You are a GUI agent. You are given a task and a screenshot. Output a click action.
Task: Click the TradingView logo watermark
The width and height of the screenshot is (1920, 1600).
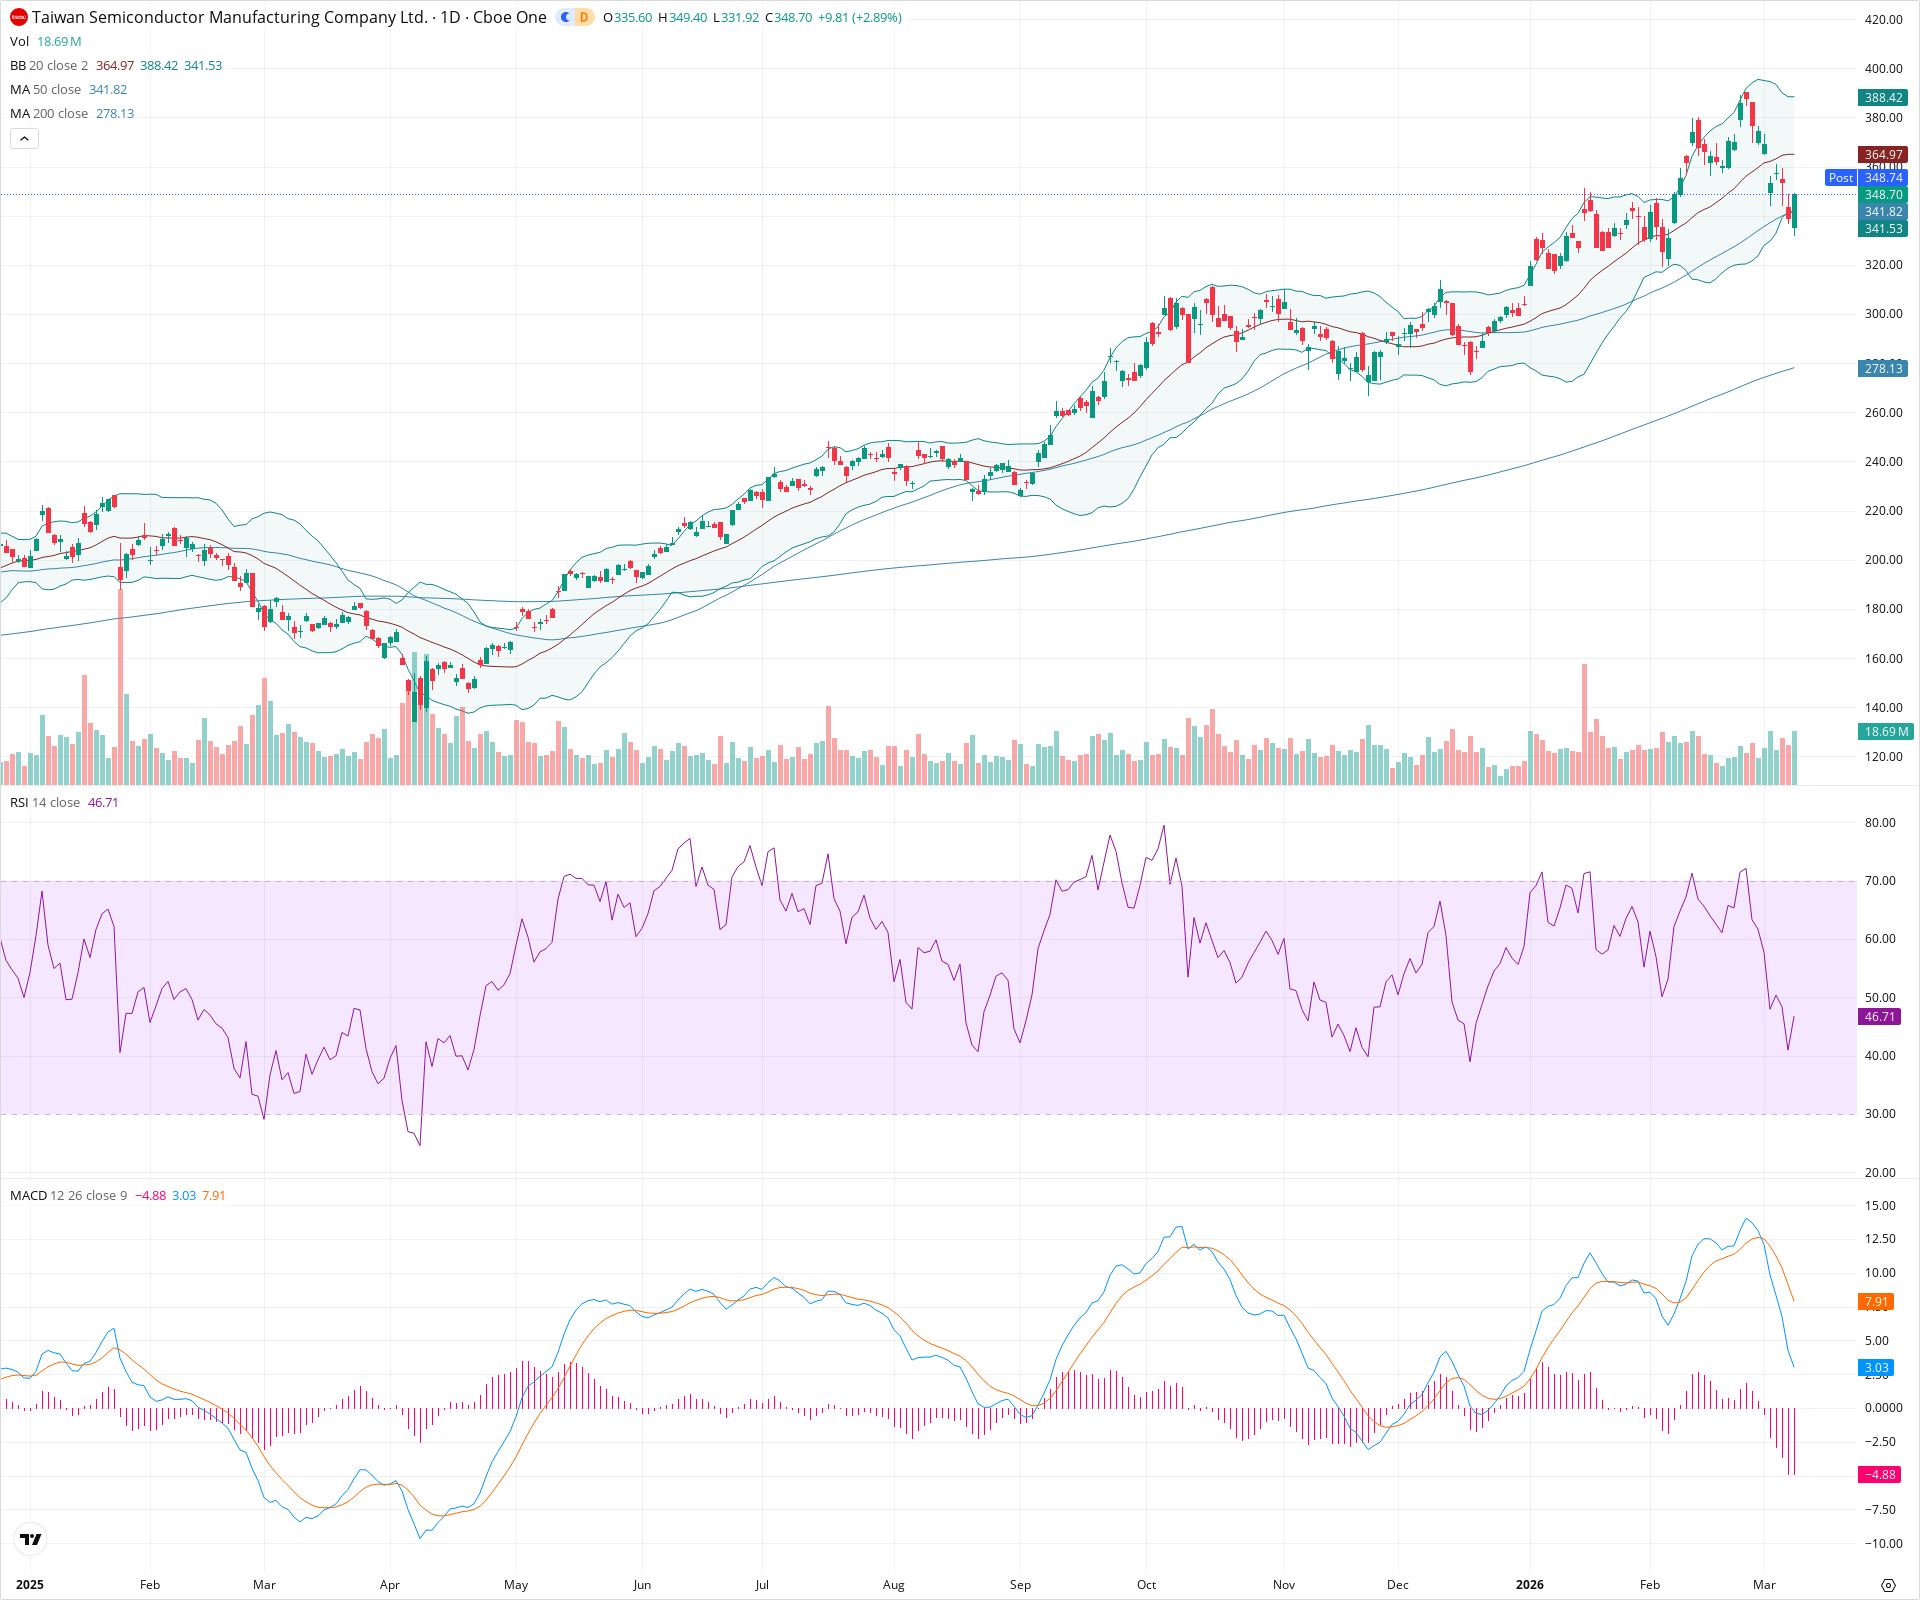30,1539
